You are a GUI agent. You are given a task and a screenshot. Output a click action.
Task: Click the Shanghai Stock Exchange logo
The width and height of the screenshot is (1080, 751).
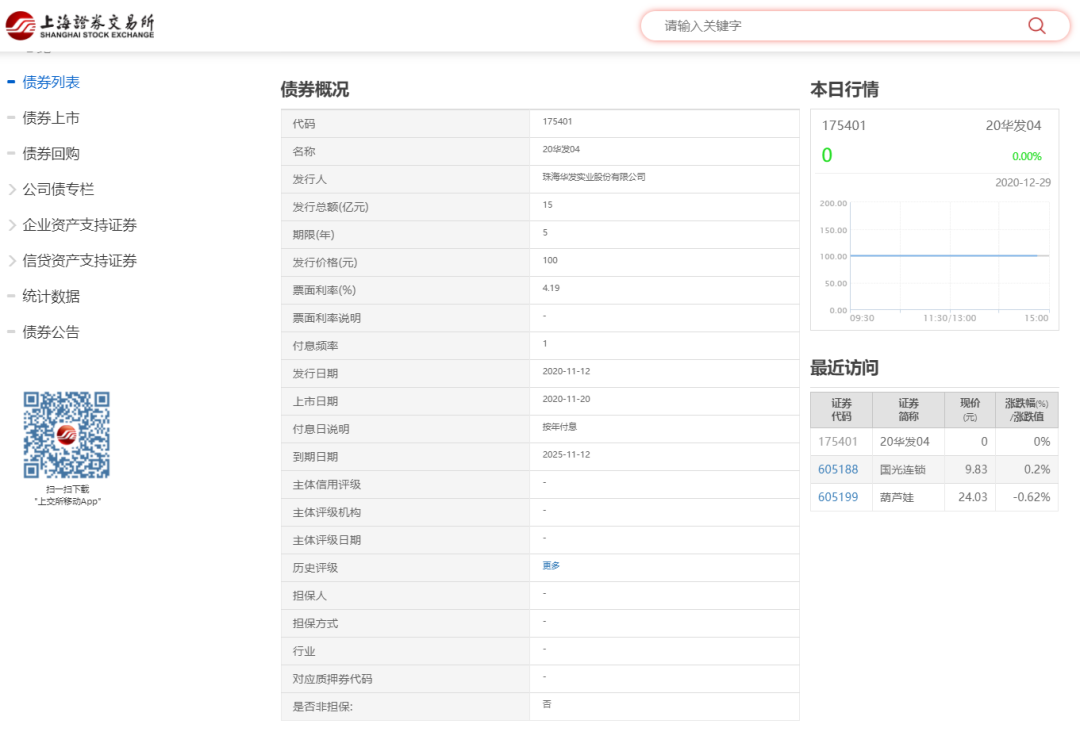click(x=81, y=26)
